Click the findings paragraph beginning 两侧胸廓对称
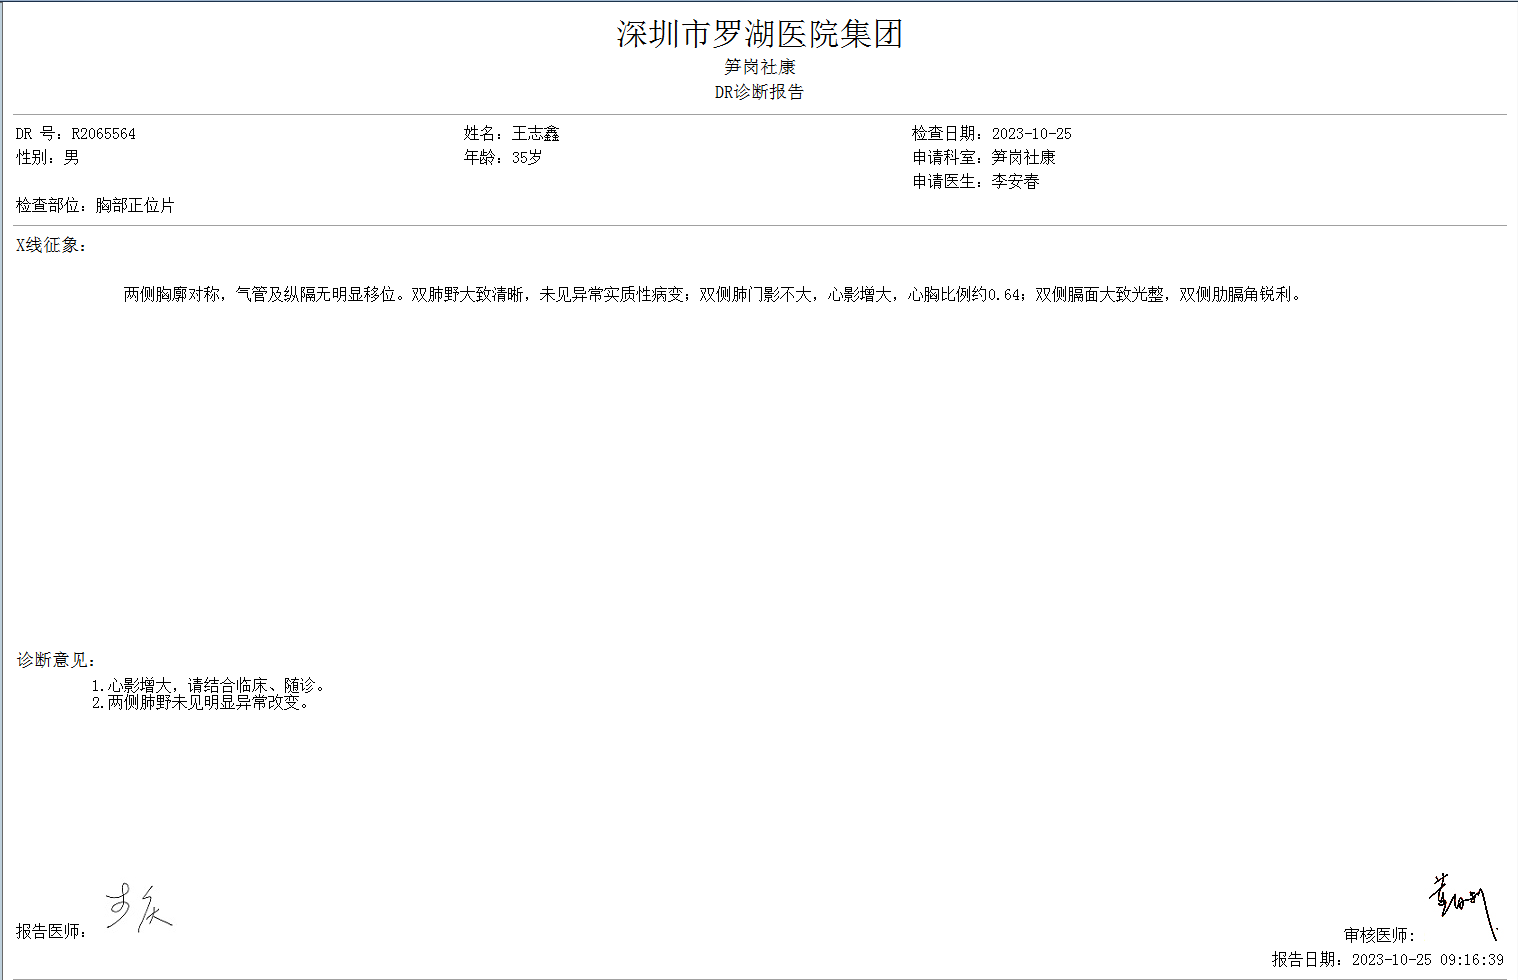 (x=714, y=295)
